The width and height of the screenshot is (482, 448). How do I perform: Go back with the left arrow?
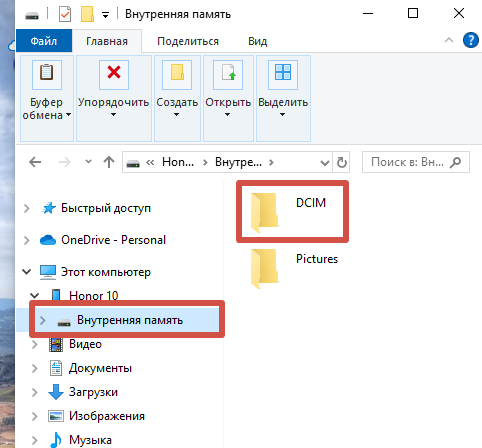pos(35,162)
